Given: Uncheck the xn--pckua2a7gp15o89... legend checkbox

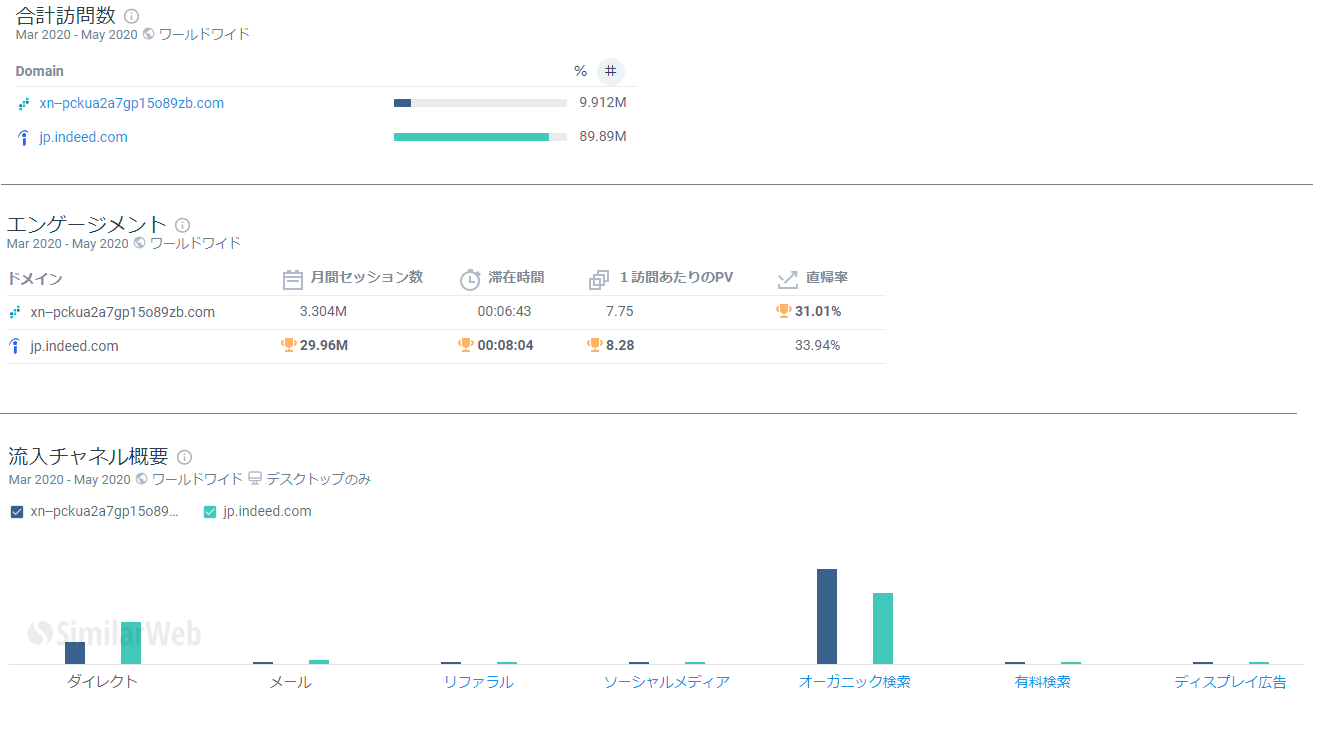Looking at the screenshot, I should (16, 512).
